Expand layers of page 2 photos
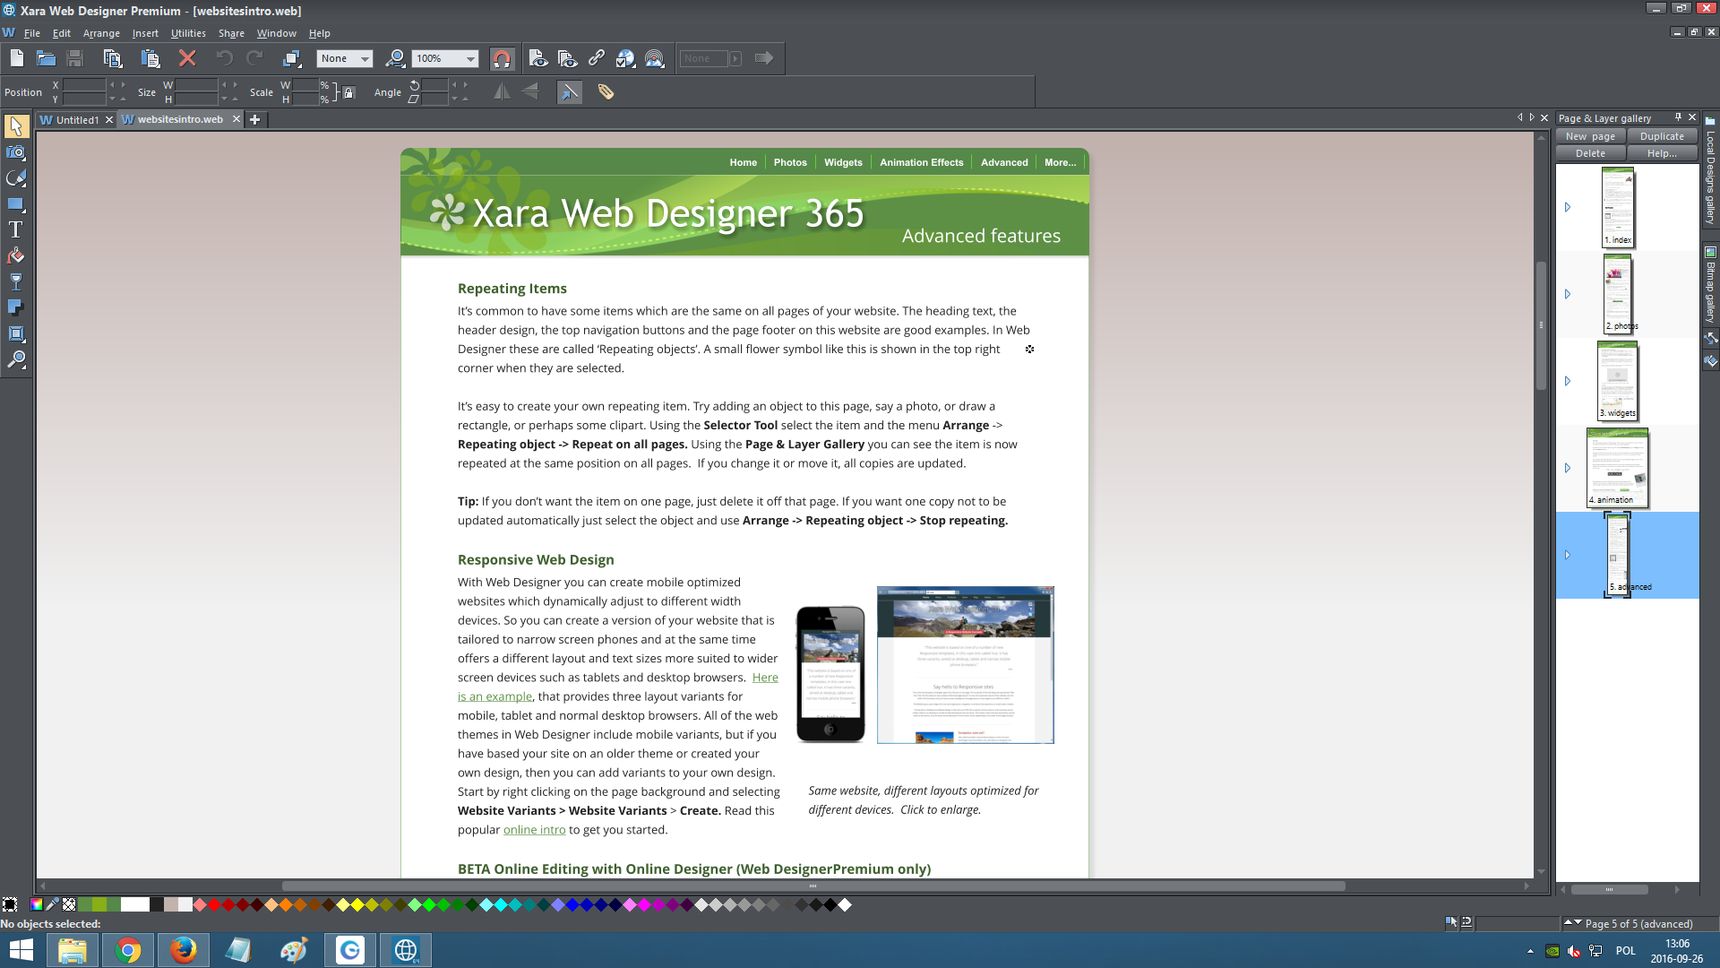 1567,294
